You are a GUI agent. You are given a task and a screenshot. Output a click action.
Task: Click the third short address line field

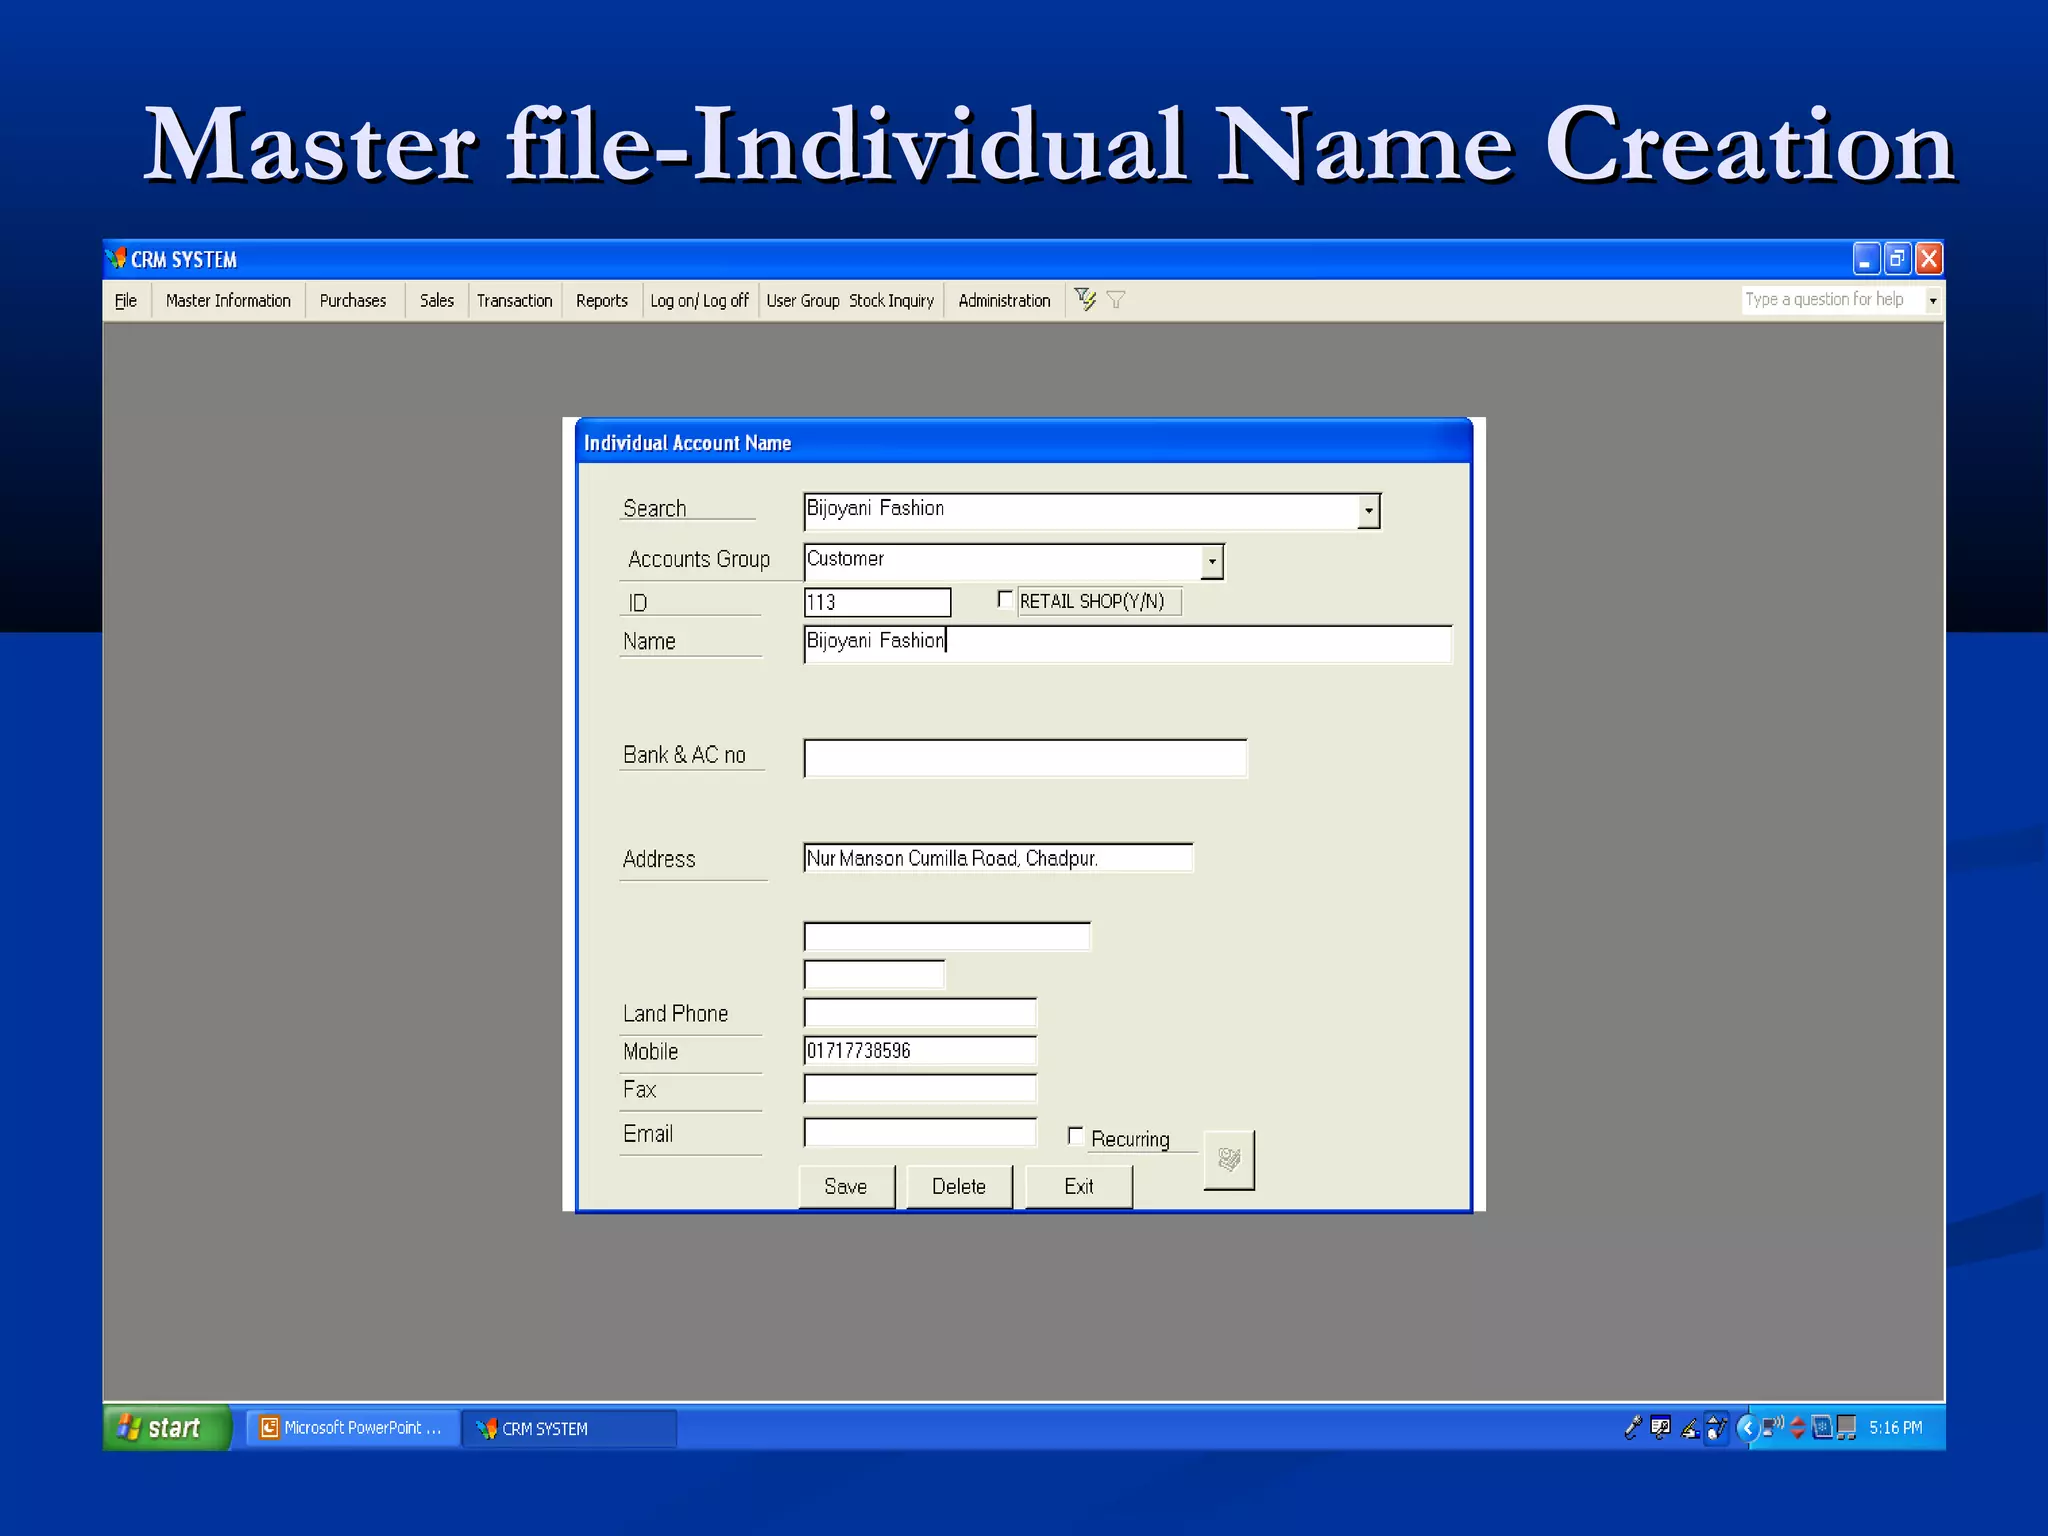coord(874,974)
